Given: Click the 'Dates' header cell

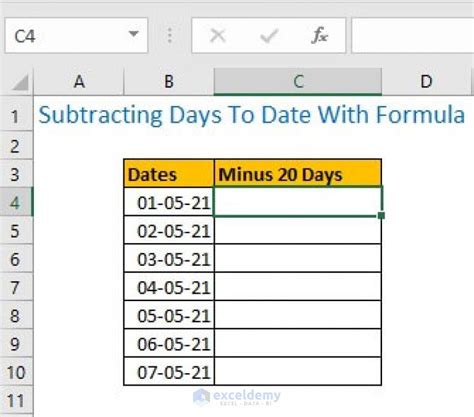Looking at the screenshot, I should click(169, 173).
